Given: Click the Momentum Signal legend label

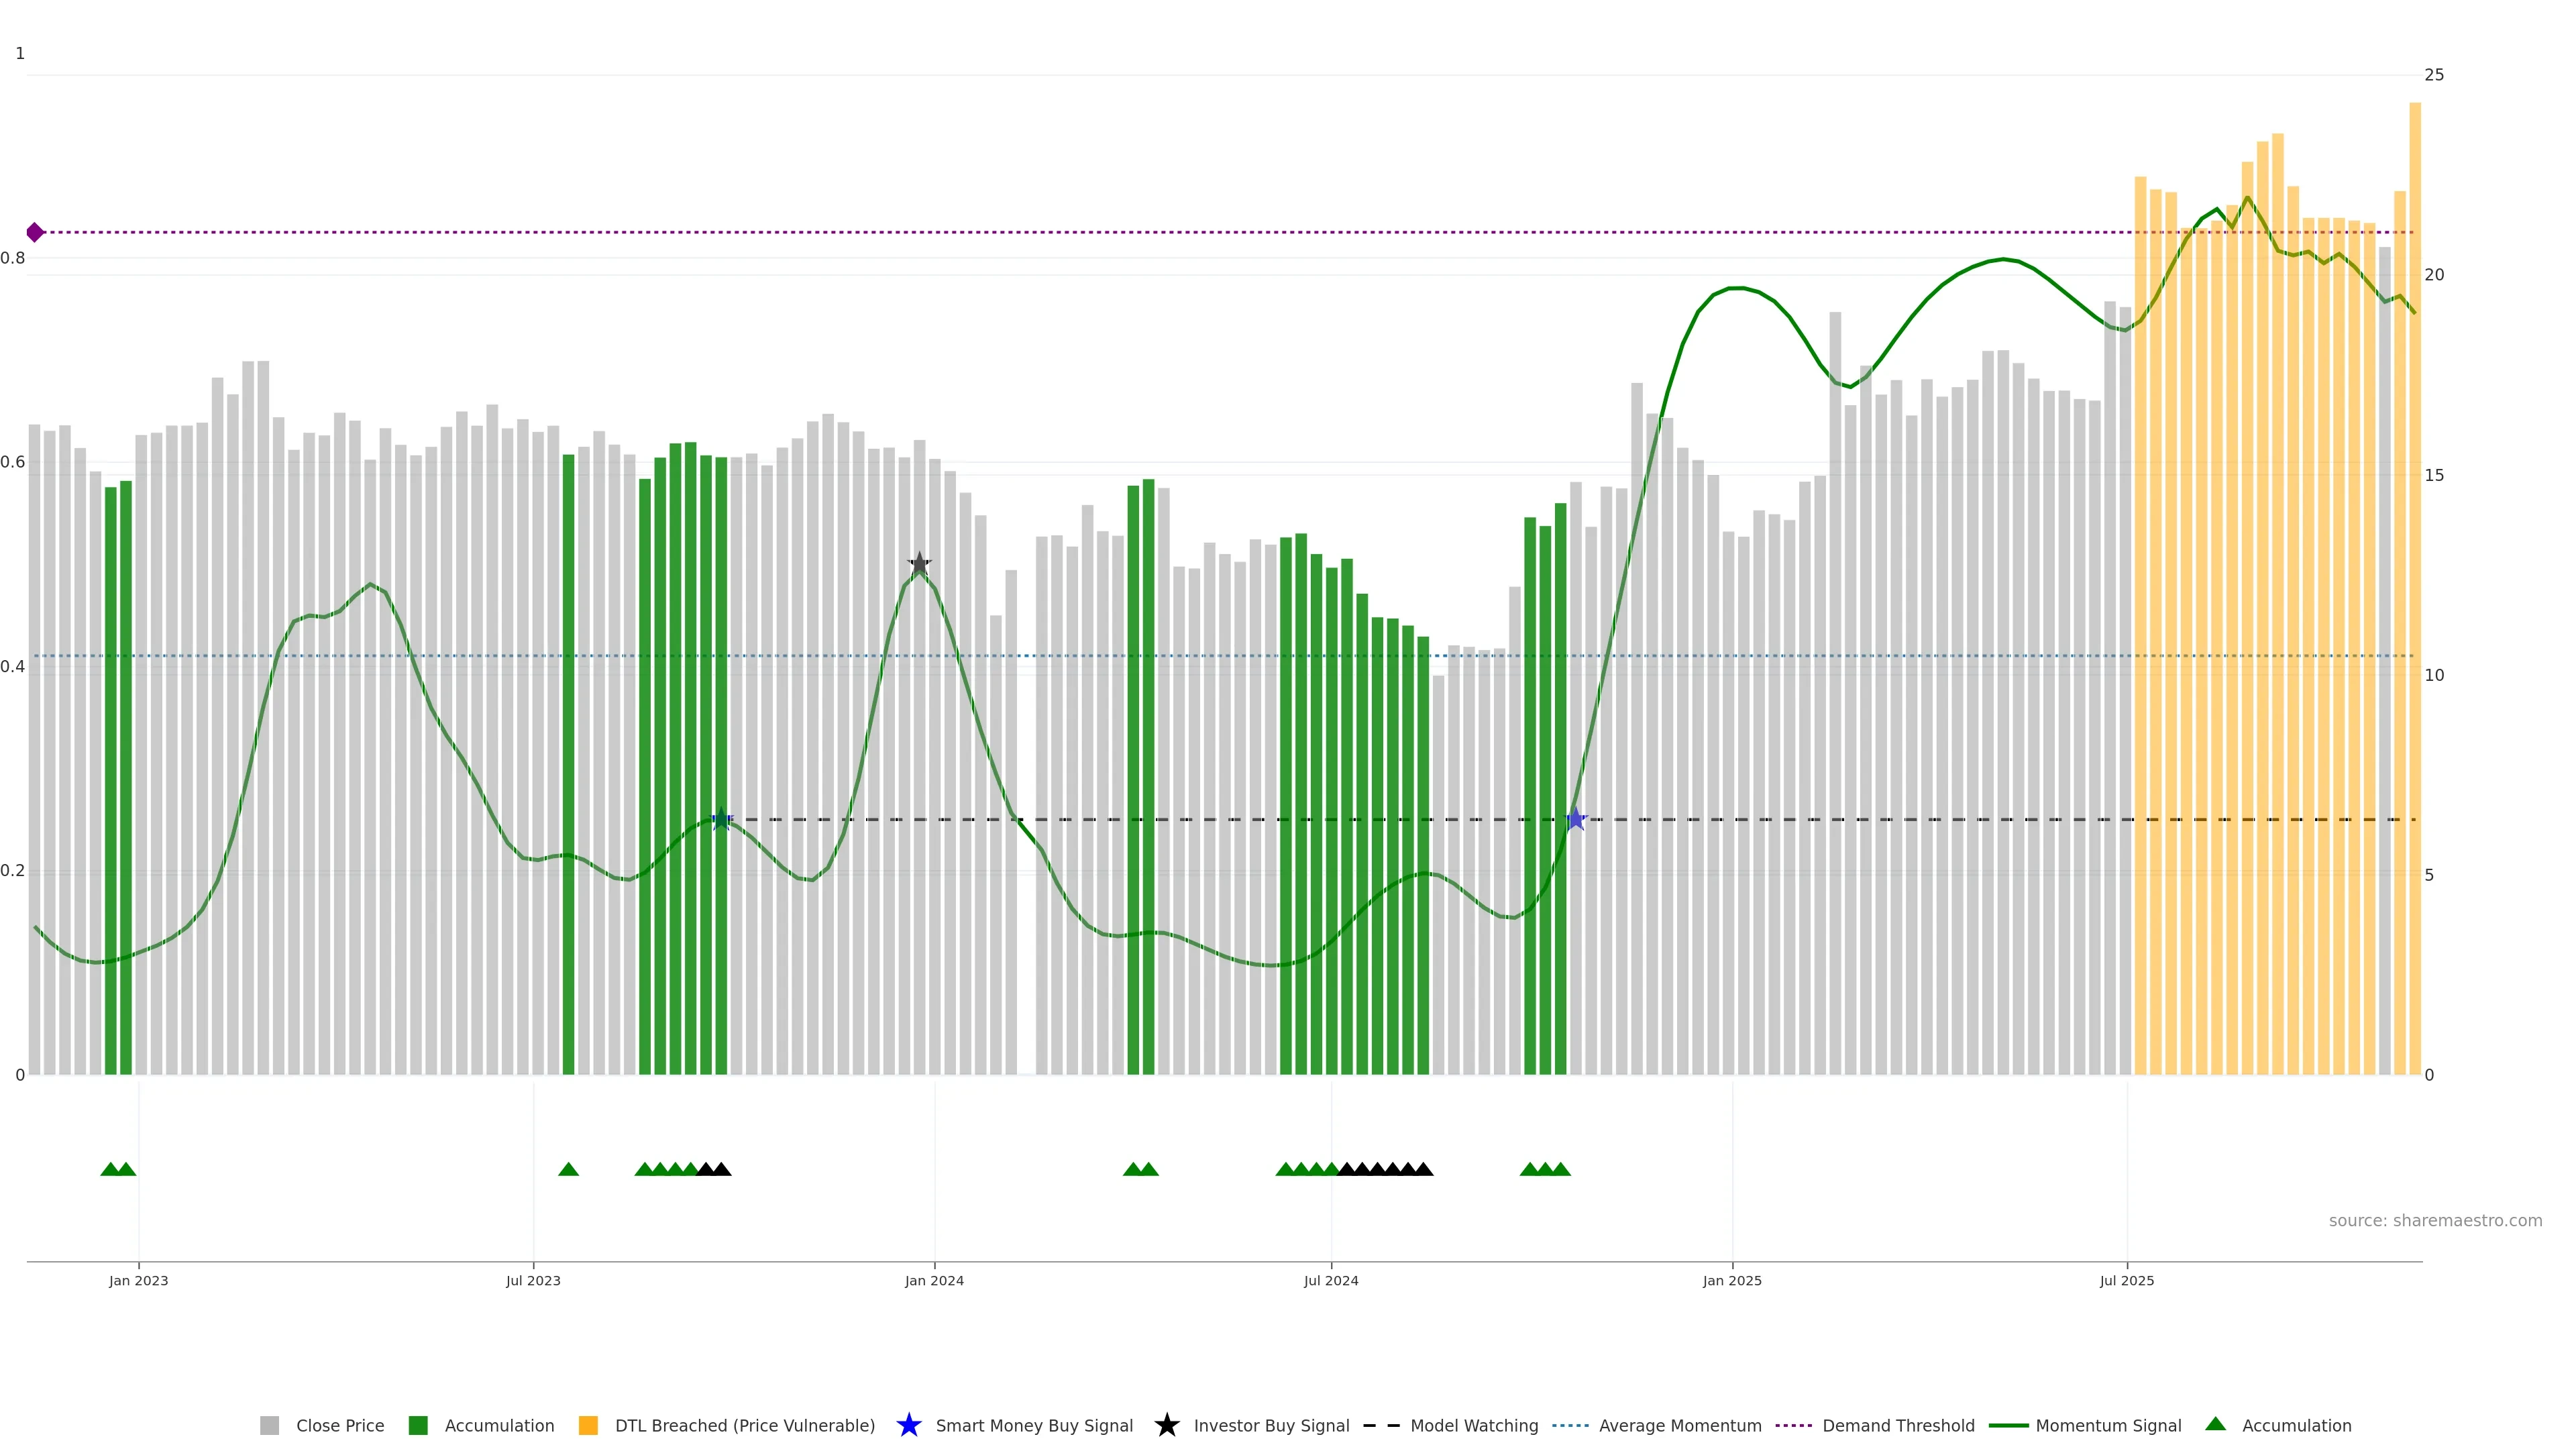Looking at the screenshot, I should point(2108,1425).
